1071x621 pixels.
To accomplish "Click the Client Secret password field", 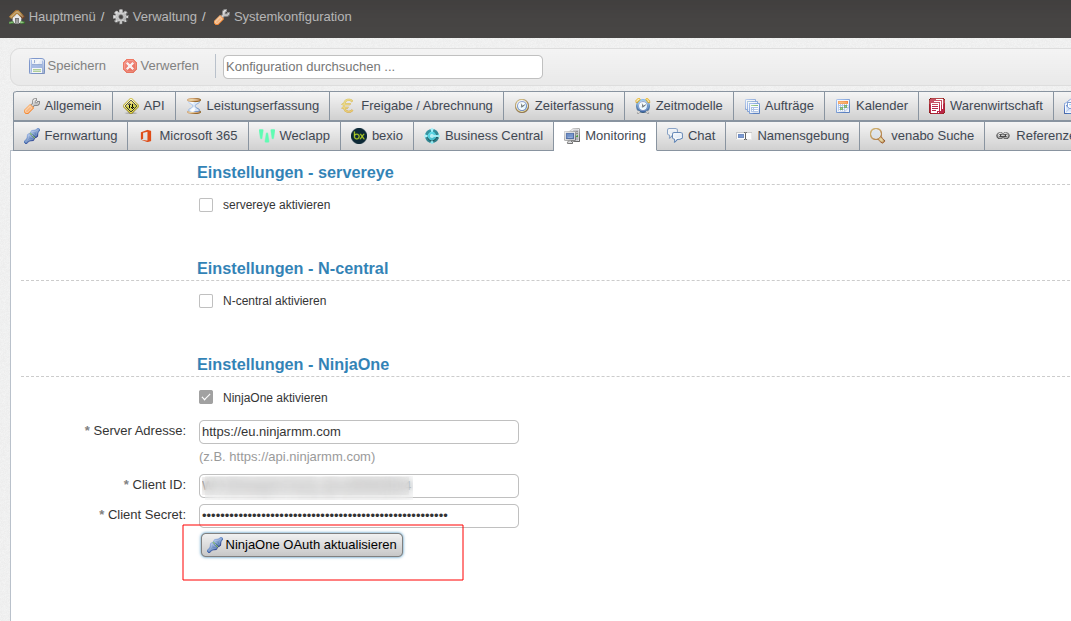I will pos(359,516).
